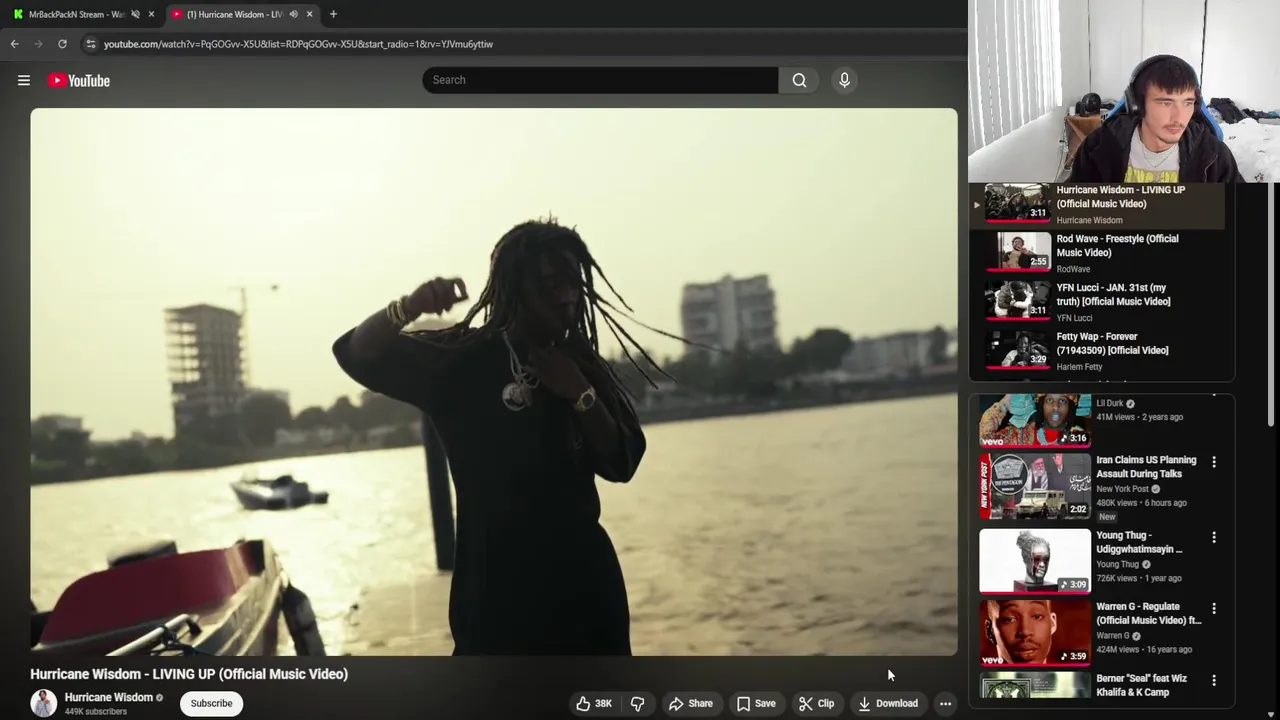Select the Hurricane Wisdom YouTube tab
The image size is (1280, 720).
click(234, 14)
